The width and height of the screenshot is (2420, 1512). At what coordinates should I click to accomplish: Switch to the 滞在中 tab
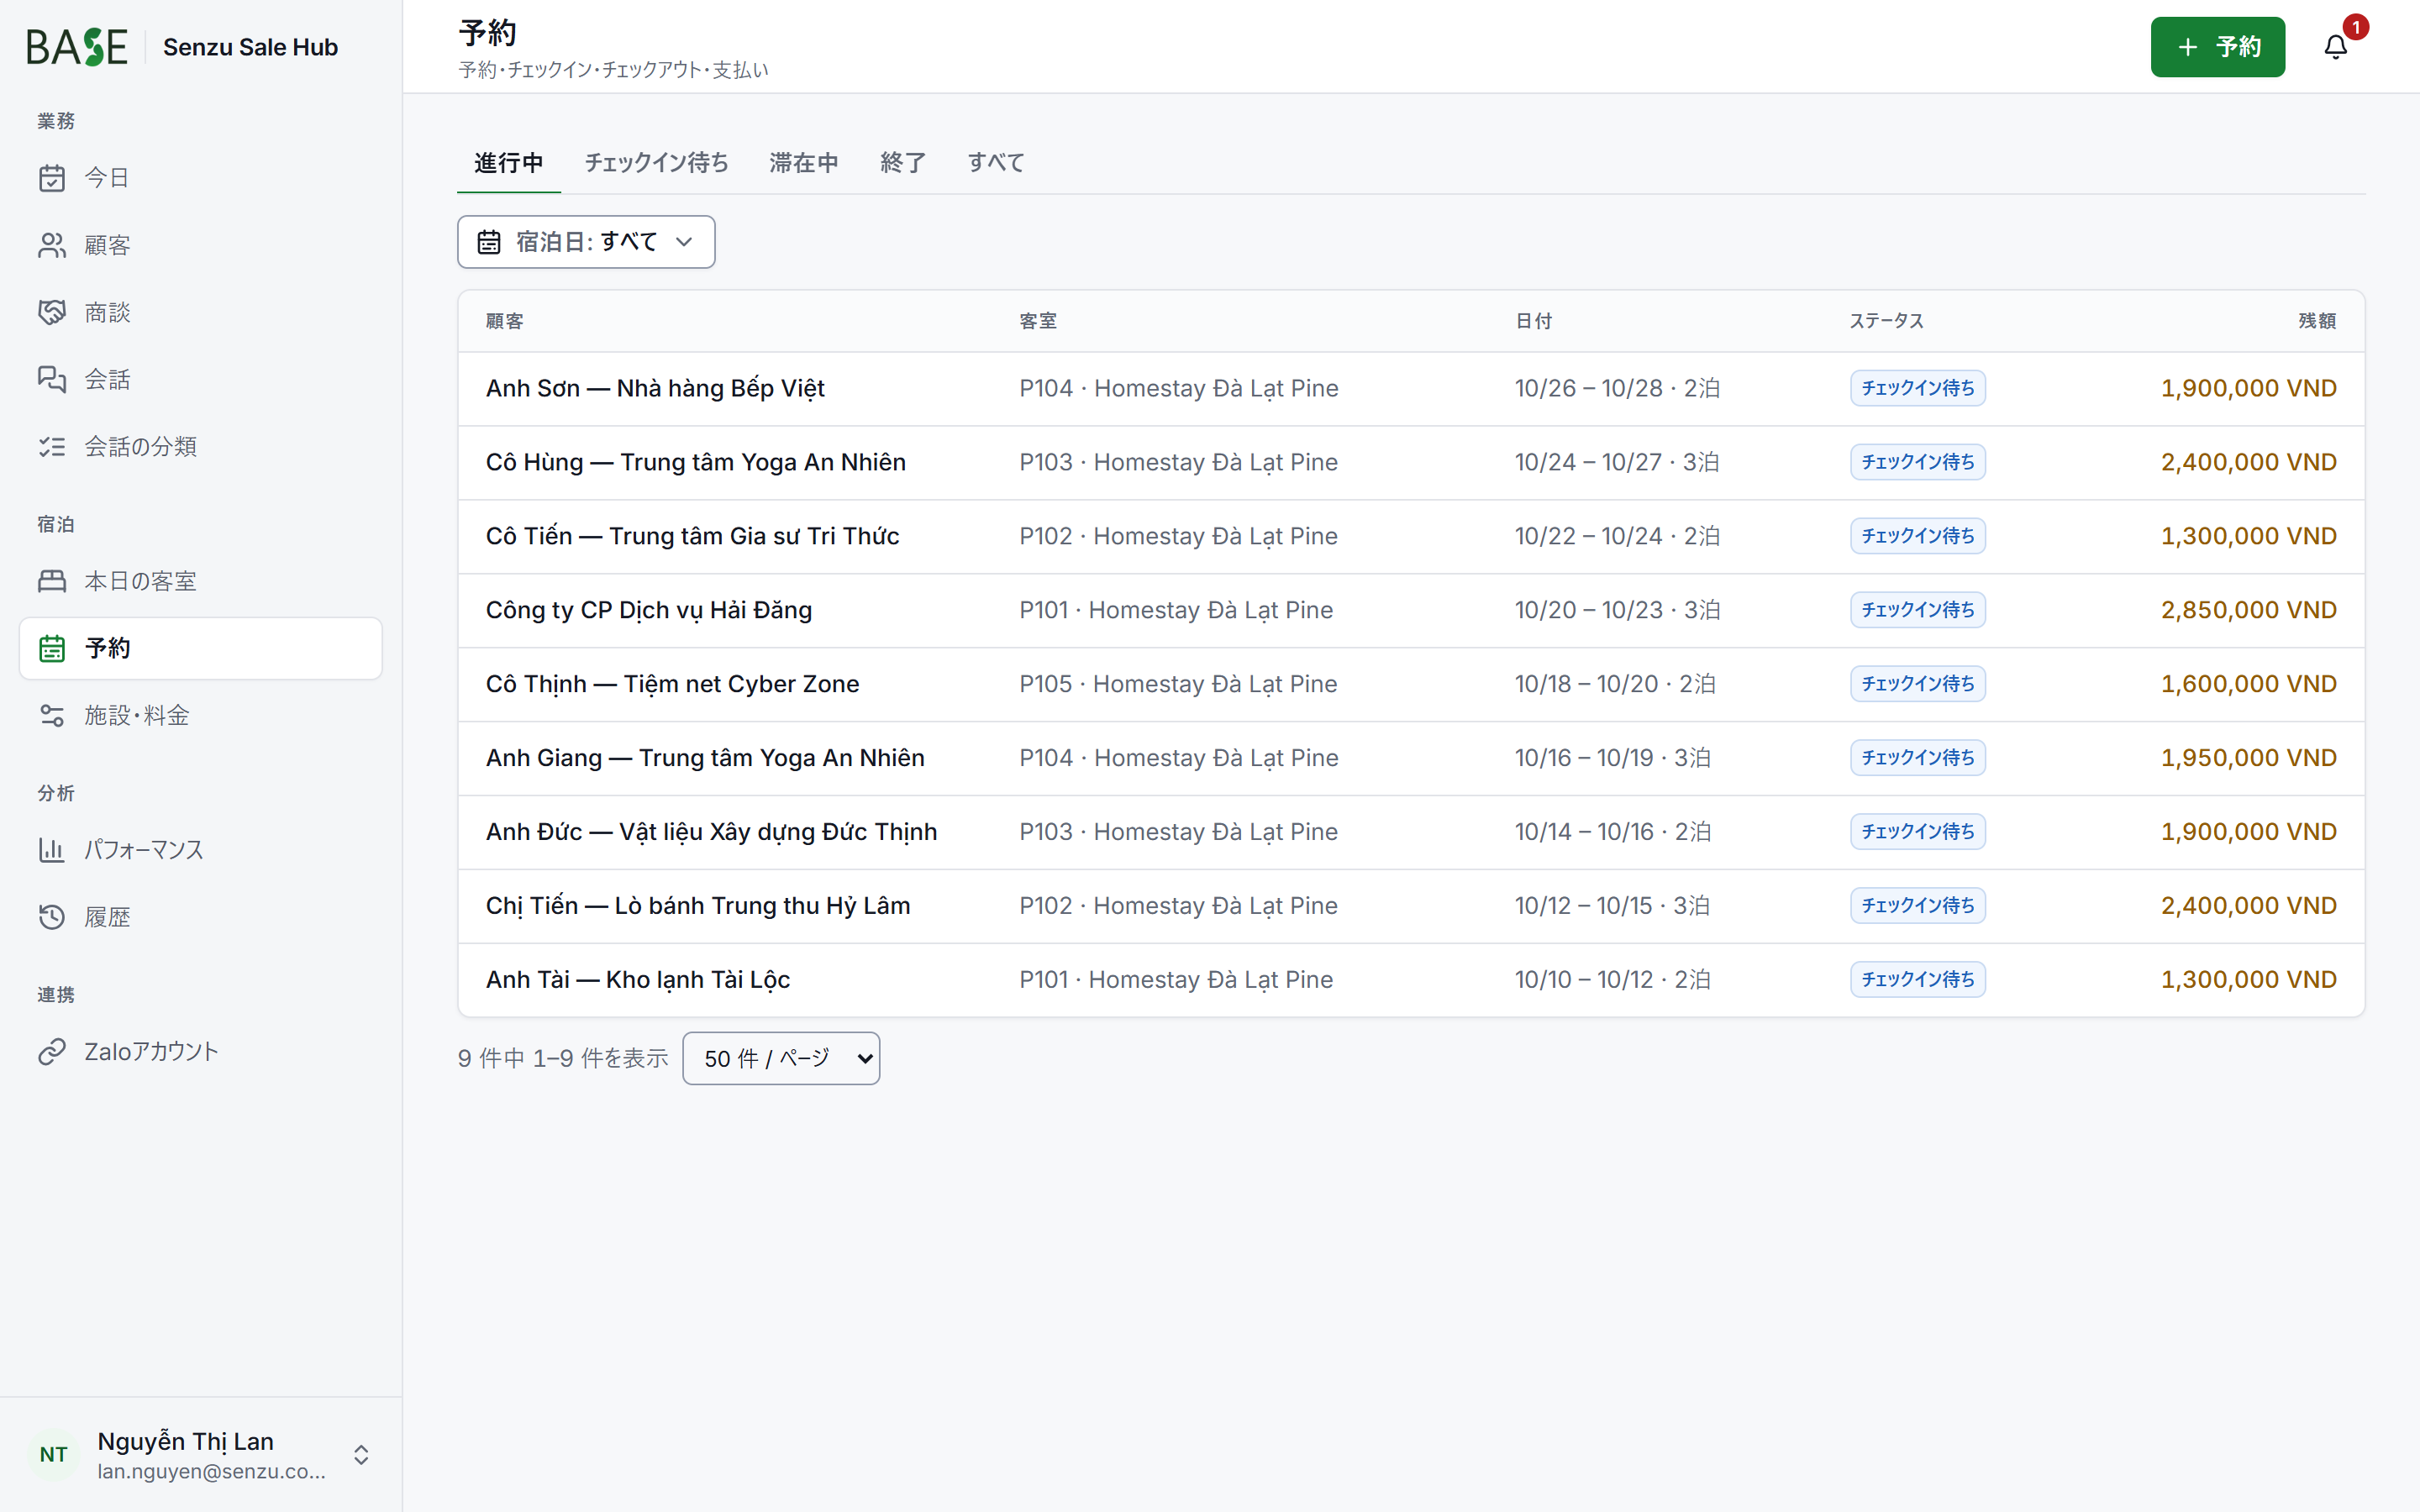pyautogui.click(x=804, y=163)
